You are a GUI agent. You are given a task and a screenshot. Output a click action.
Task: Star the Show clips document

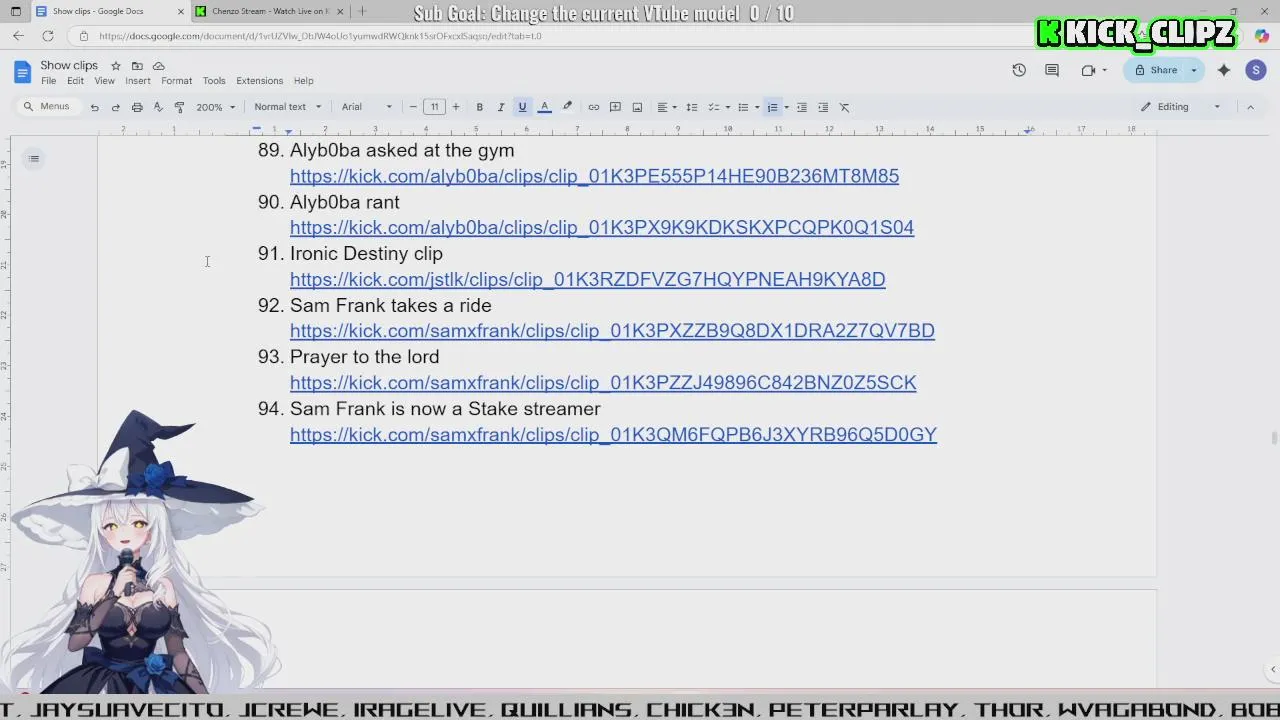[116, 66]
